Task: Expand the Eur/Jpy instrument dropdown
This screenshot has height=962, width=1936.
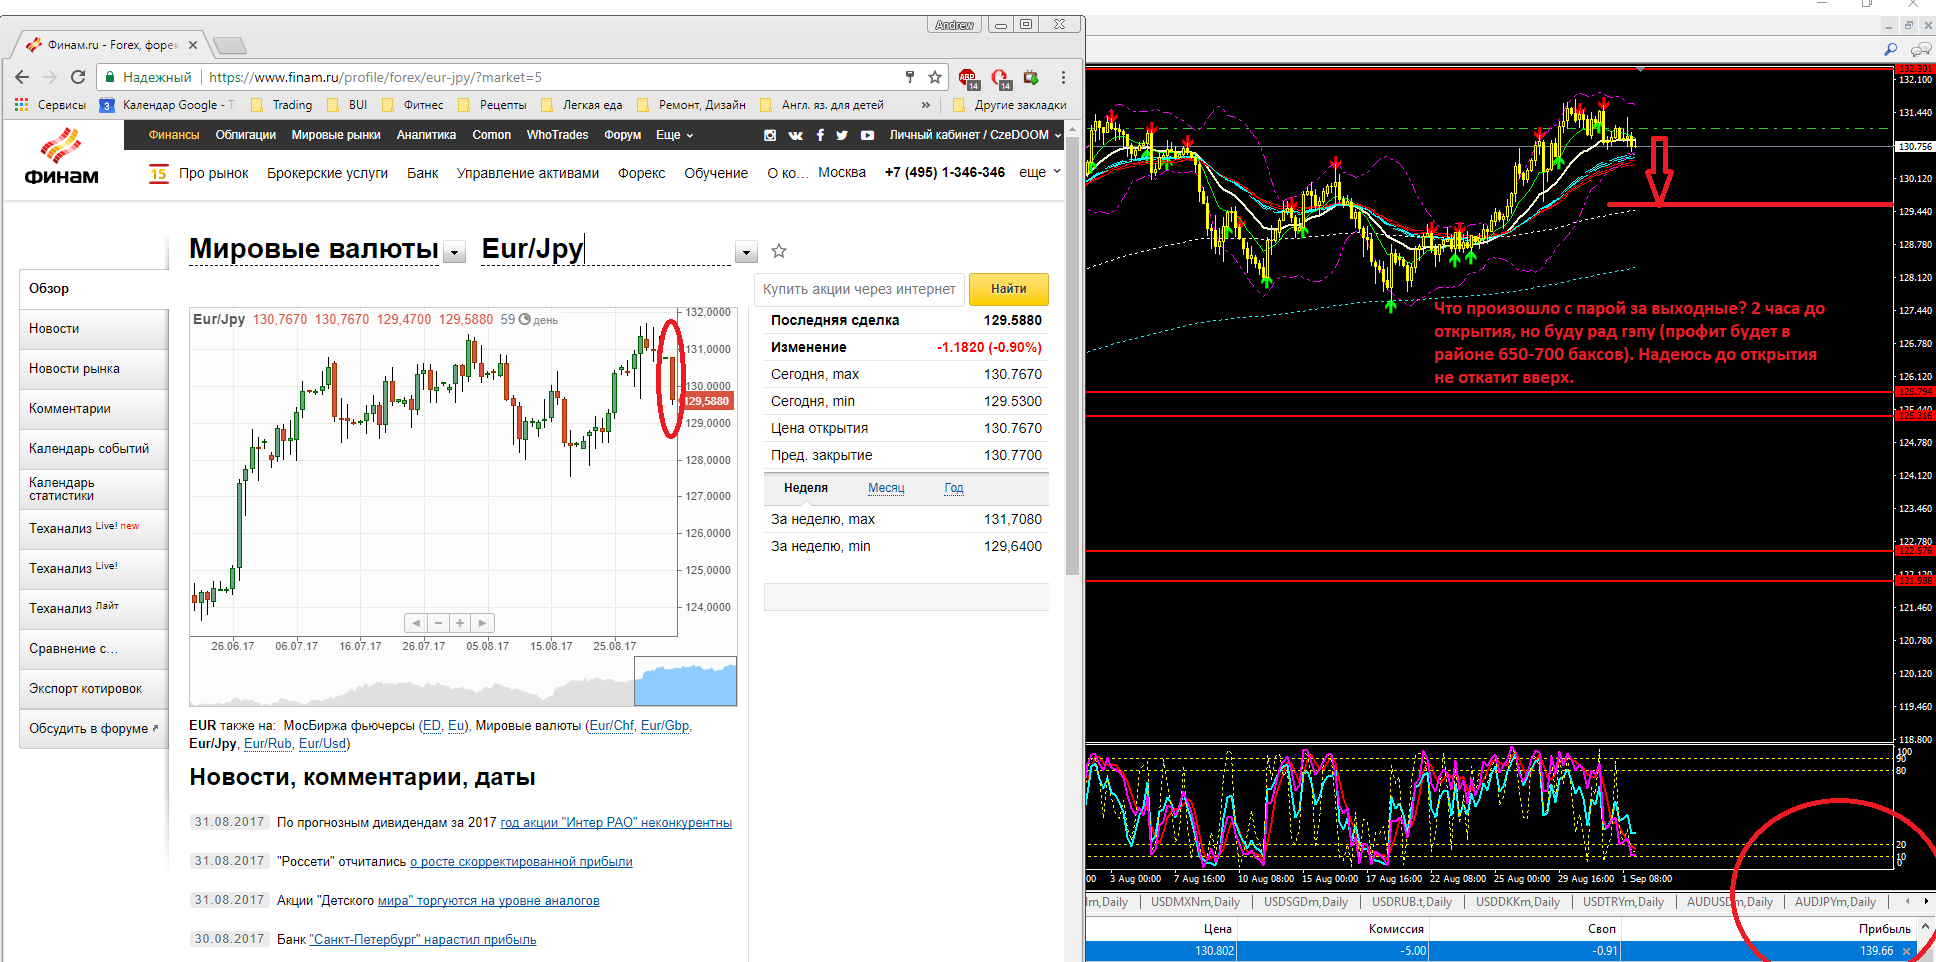Action: (746, 252)
